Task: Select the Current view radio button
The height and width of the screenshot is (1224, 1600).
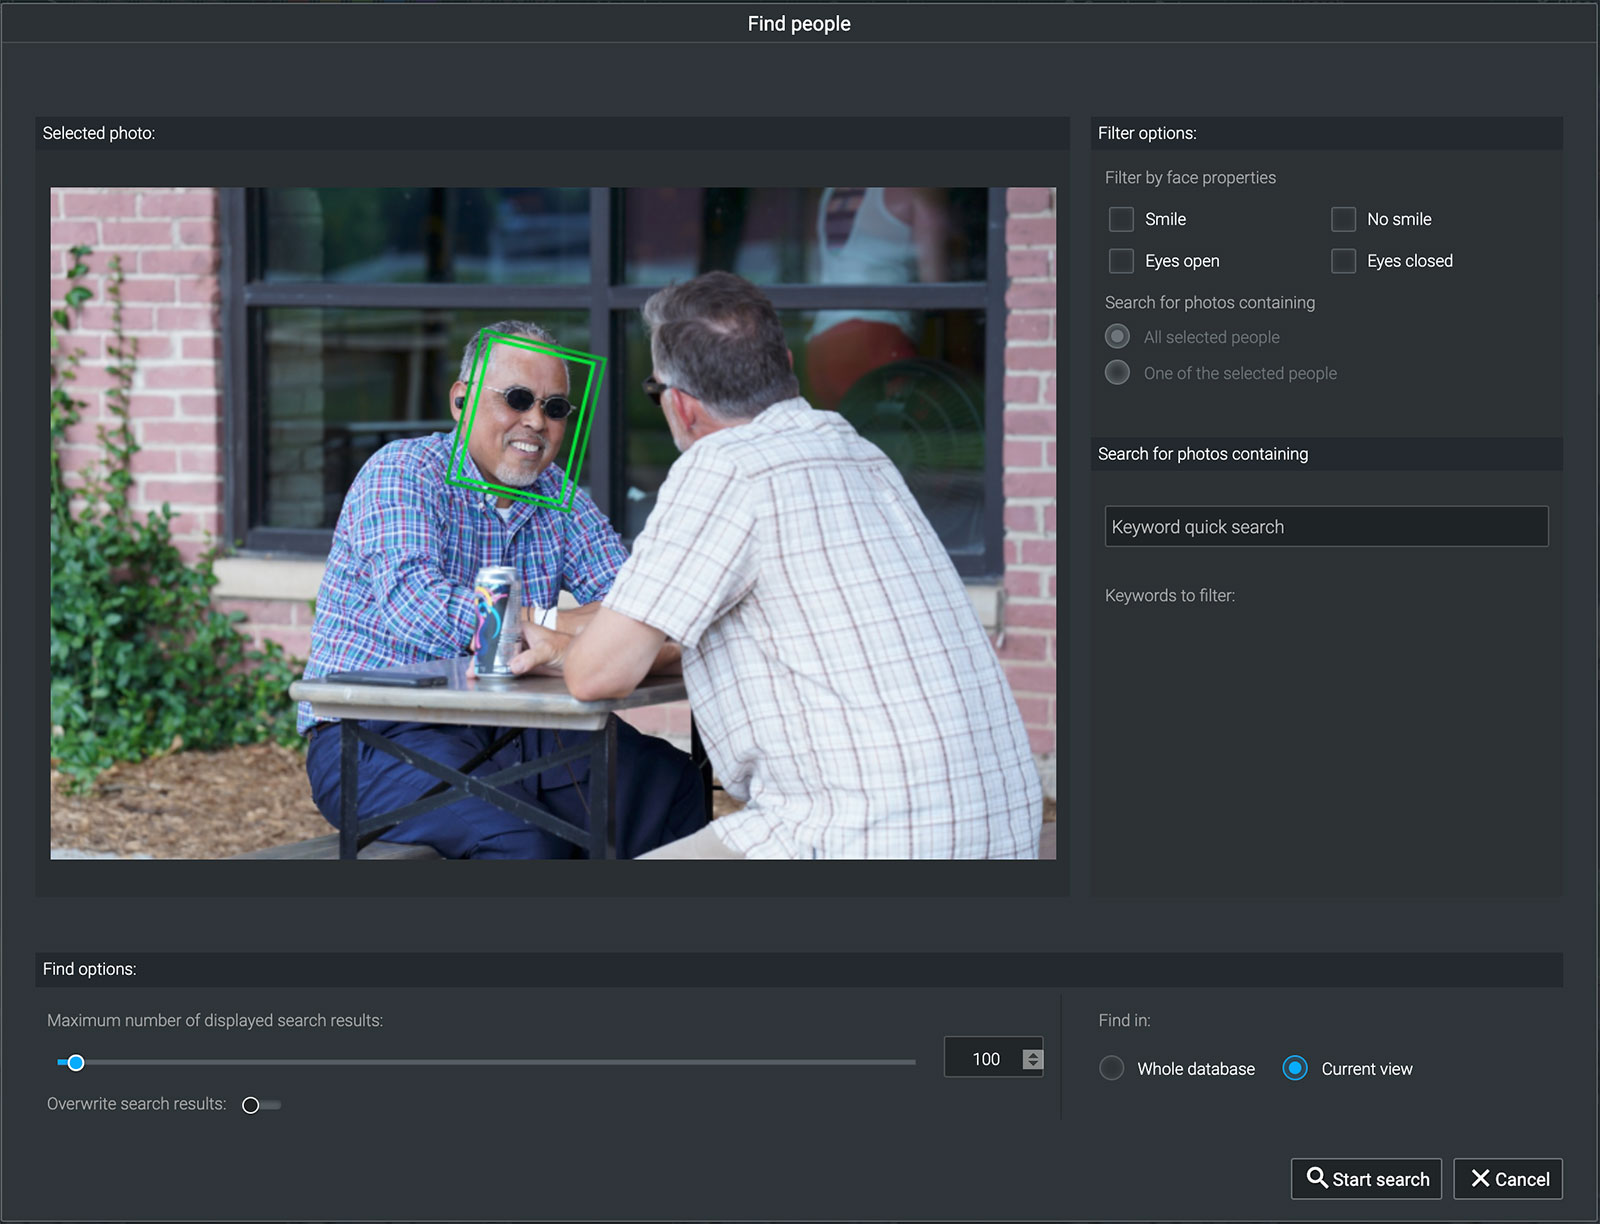Action: pyautogui.click(x=1295, y=1068)
